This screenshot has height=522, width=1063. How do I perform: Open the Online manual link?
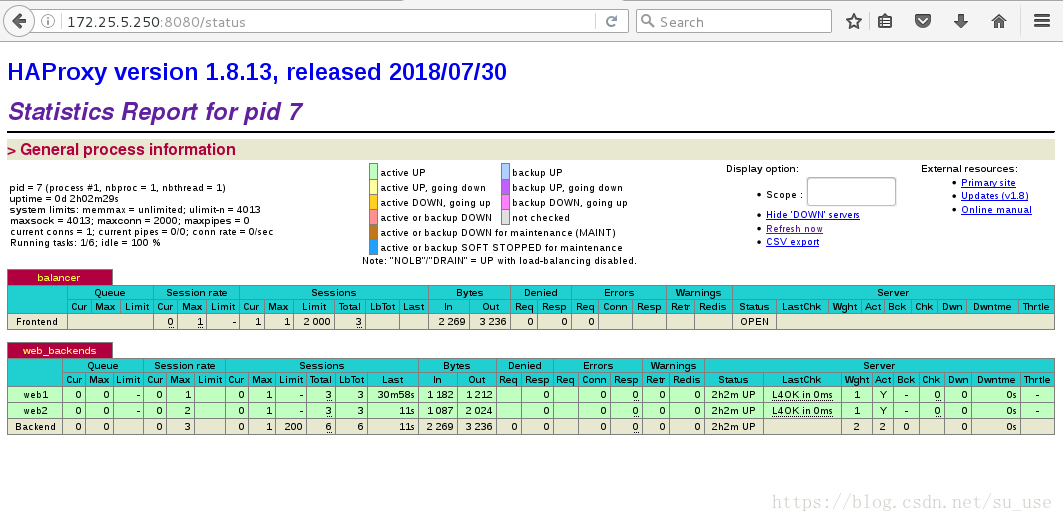coord(996,210)
